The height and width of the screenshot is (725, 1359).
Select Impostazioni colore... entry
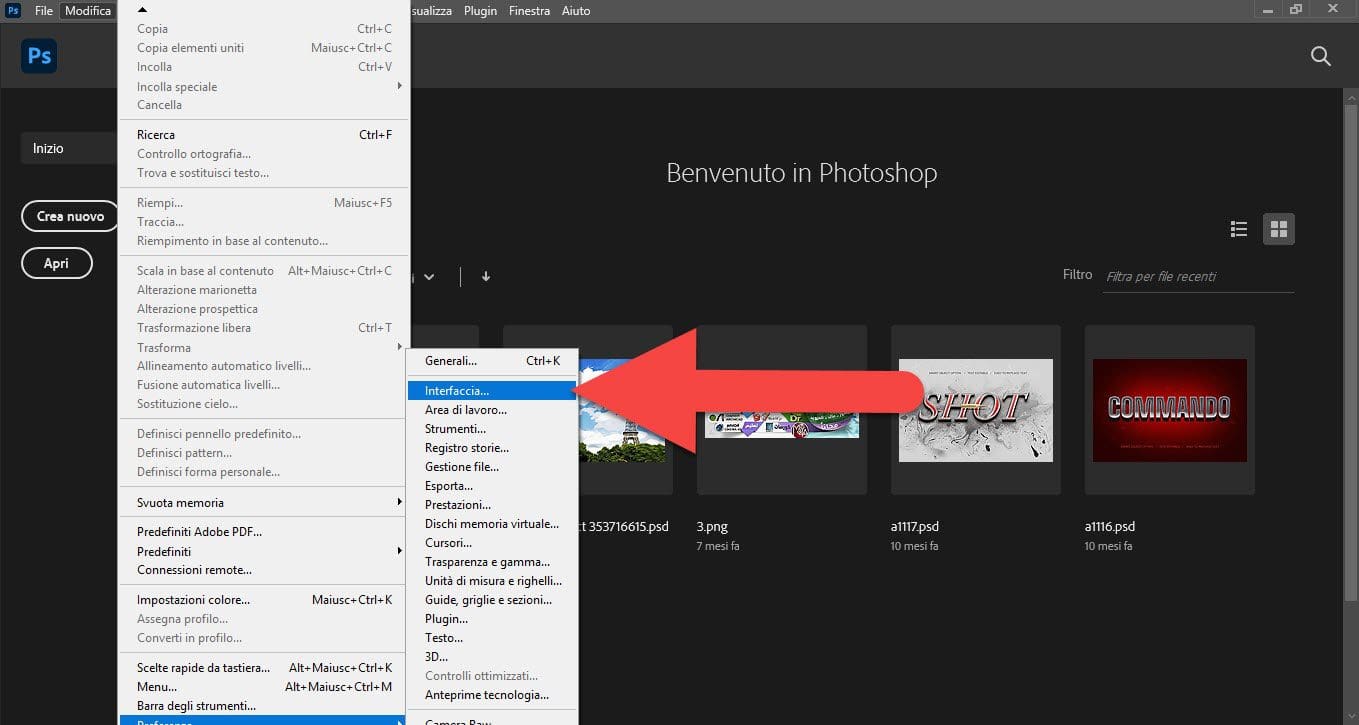[264, 600]
